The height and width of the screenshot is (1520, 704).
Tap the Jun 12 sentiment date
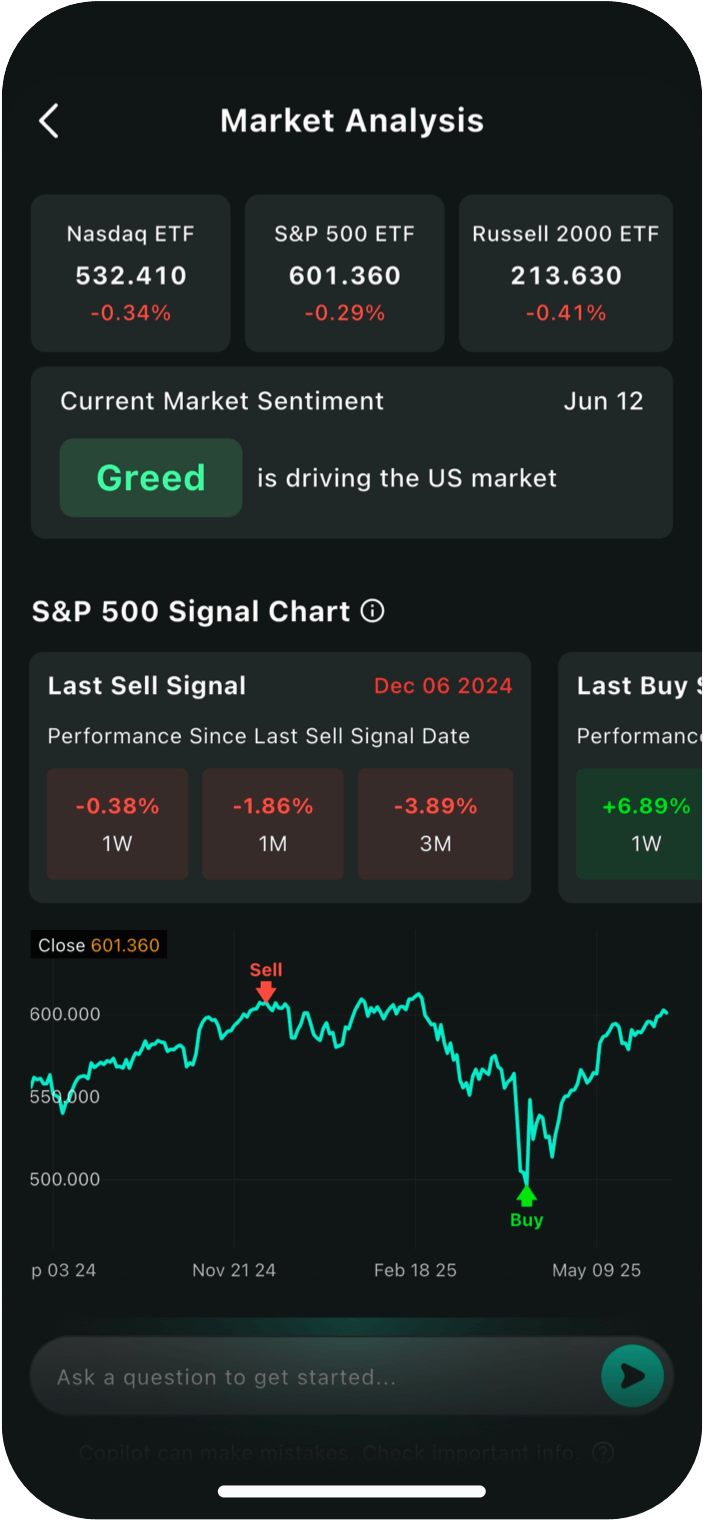click(603, 401)
